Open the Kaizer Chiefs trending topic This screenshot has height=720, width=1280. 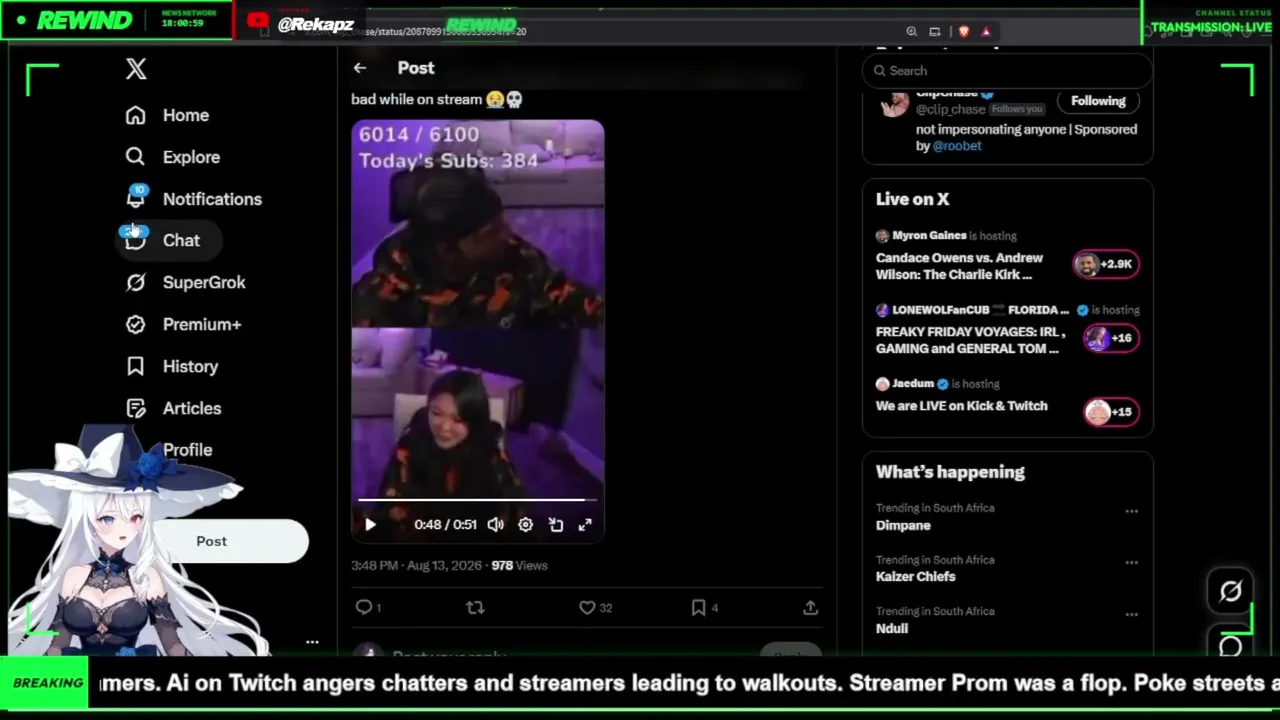[916, 576]
